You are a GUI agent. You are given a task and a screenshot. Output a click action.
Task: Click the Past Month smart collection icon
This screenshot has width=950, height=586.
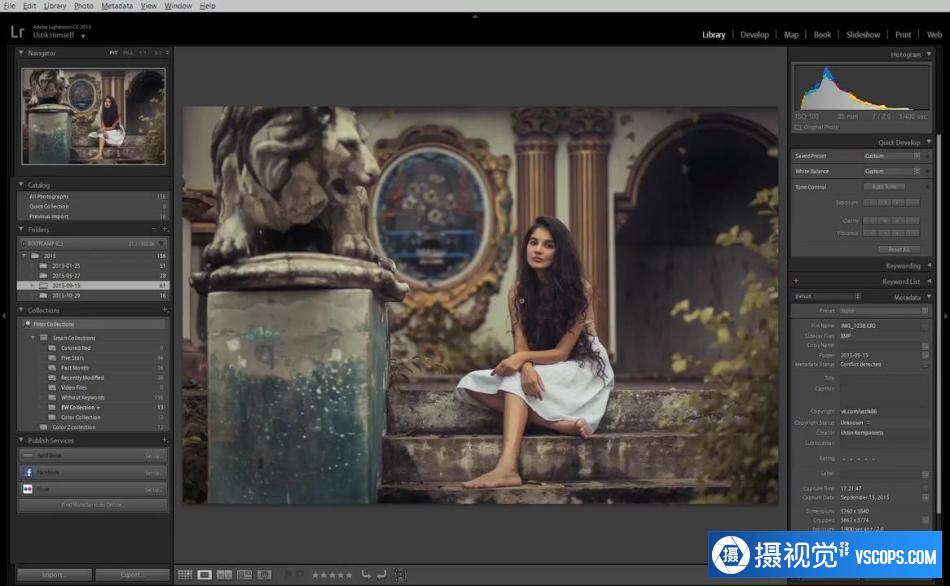click(52, 368)
